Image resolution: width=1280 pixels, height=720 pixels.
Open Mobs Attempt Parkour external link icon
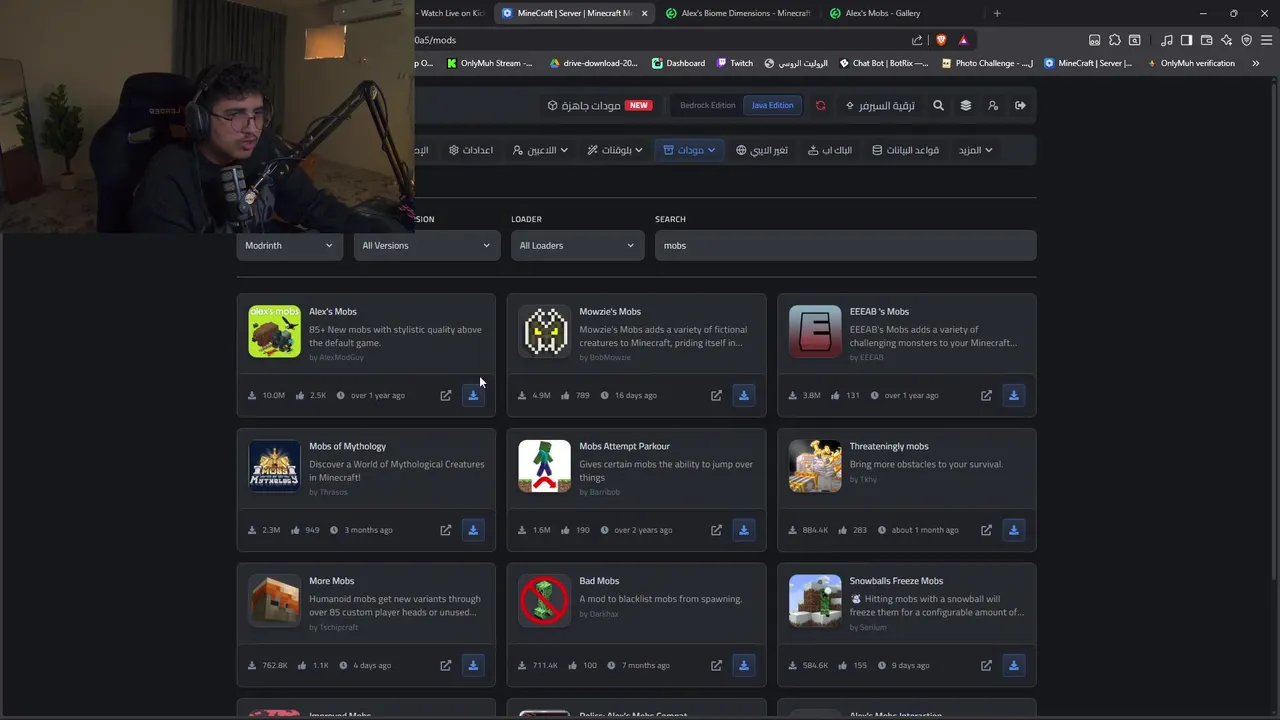coord(716,530)
